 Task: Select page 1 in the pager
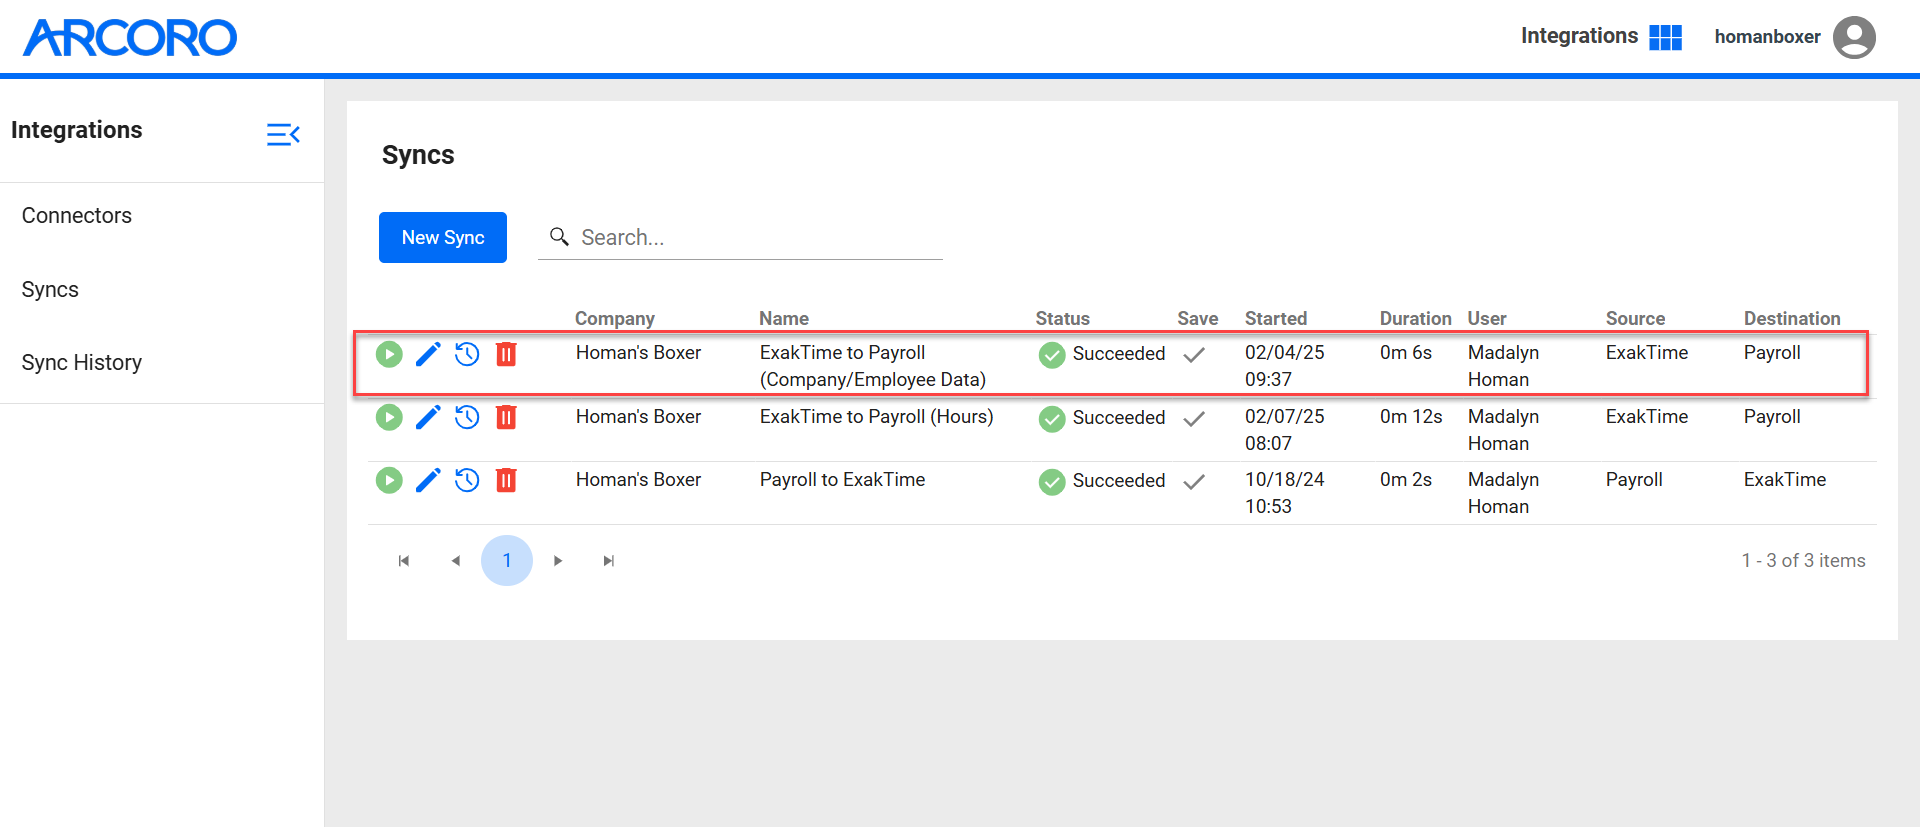pyautogui.click(x=507, y=561)
